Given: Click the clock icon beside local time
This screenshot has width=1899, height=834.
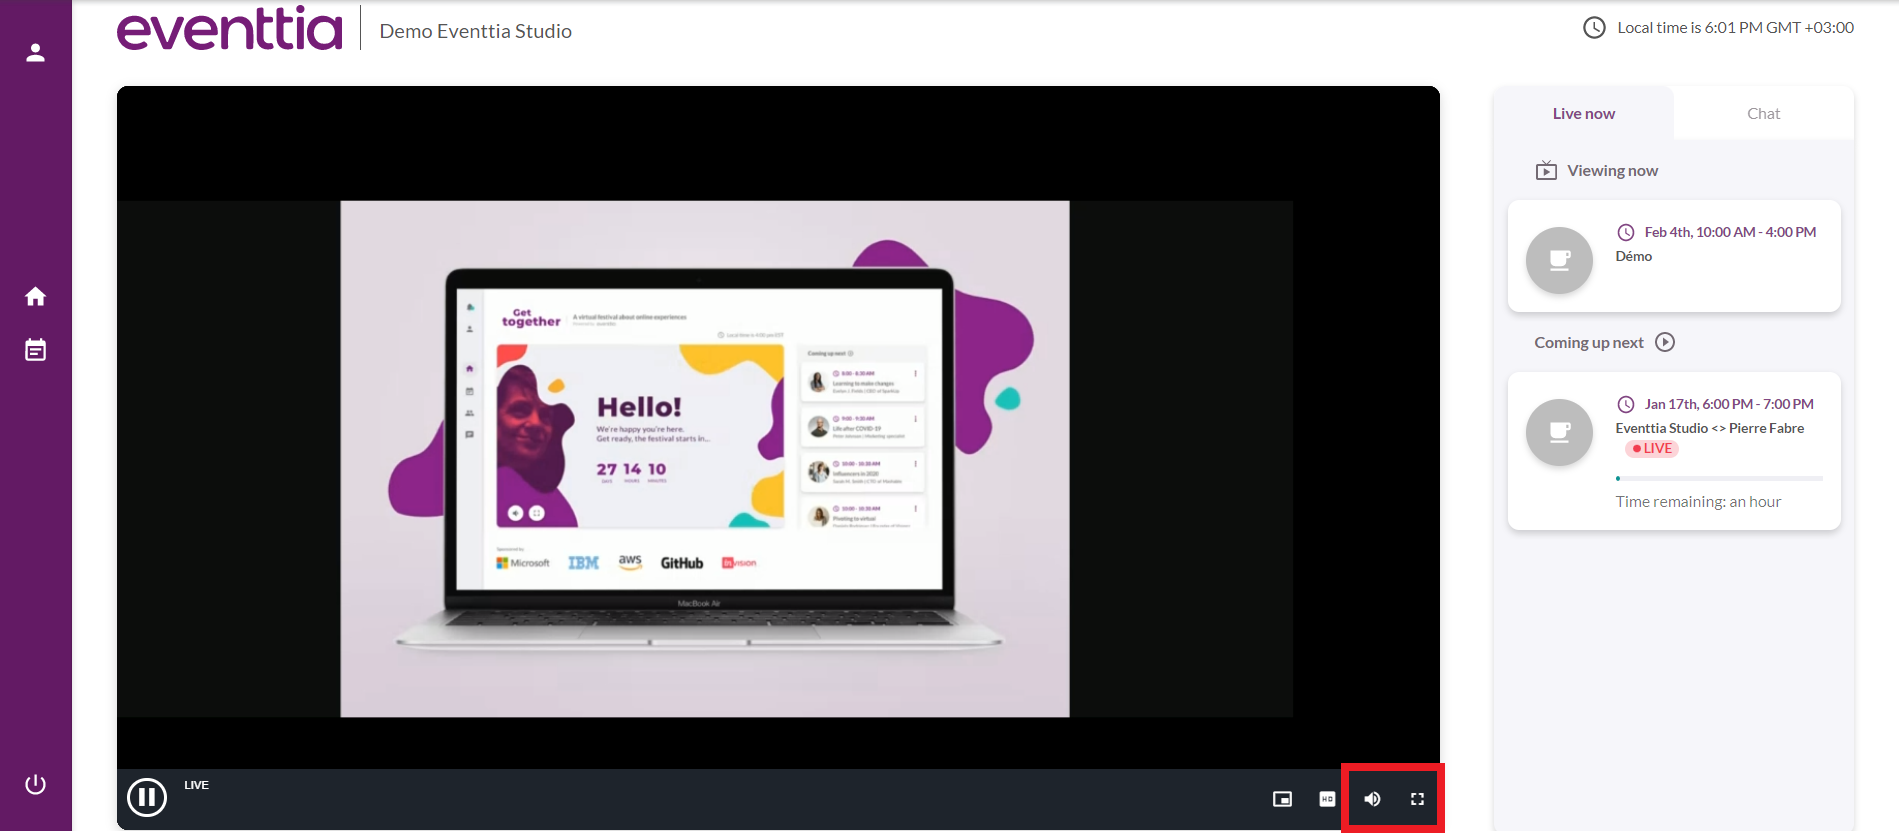Looking at the screenshot, I should point(1594,28).
